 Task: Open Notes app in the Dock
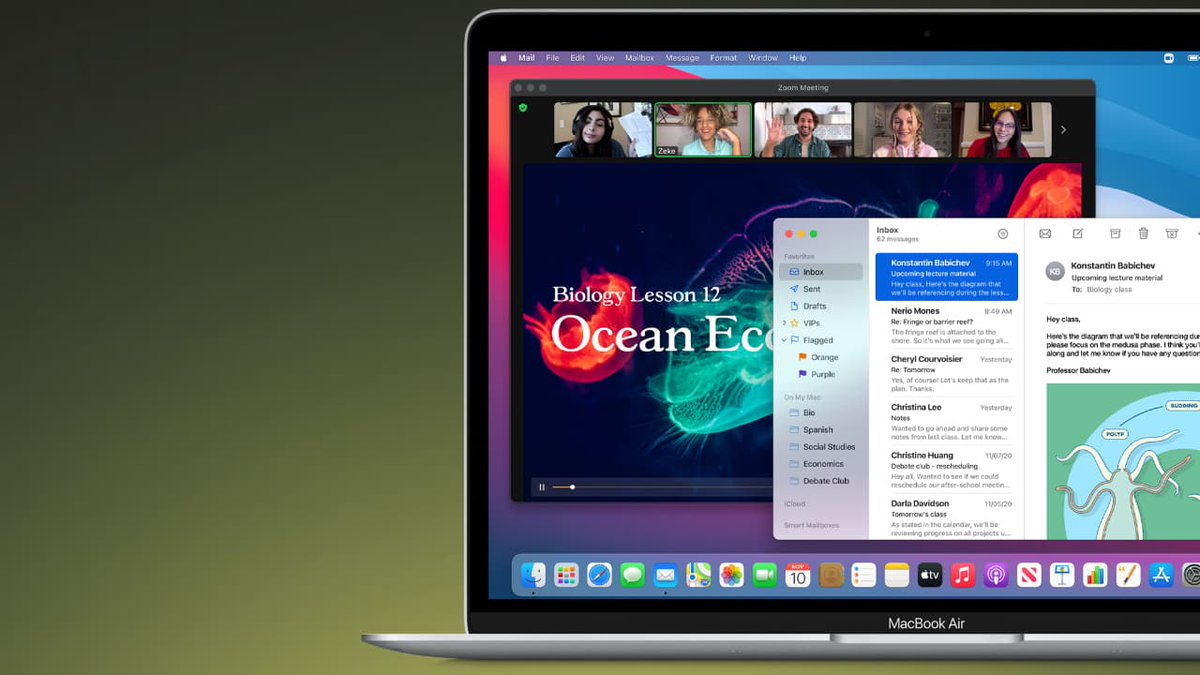coord(897,575)
